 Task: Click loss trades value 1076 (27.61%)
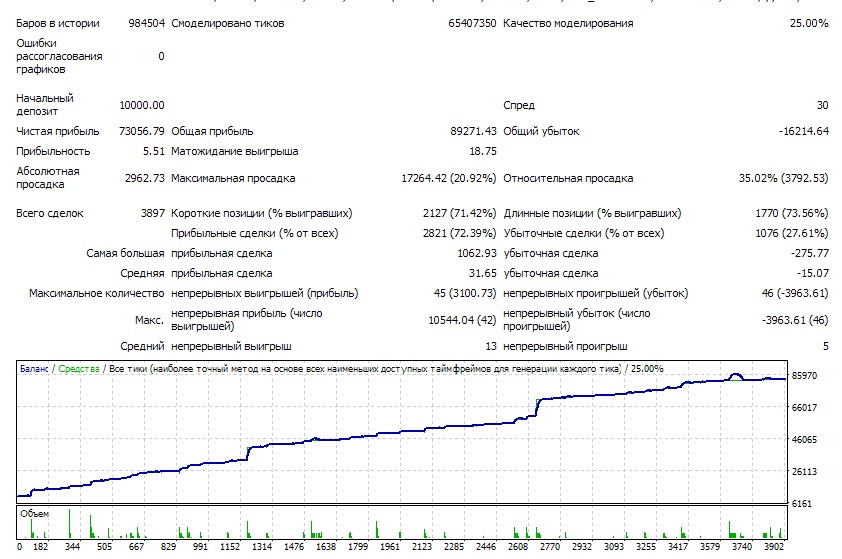tap(792, 234)
